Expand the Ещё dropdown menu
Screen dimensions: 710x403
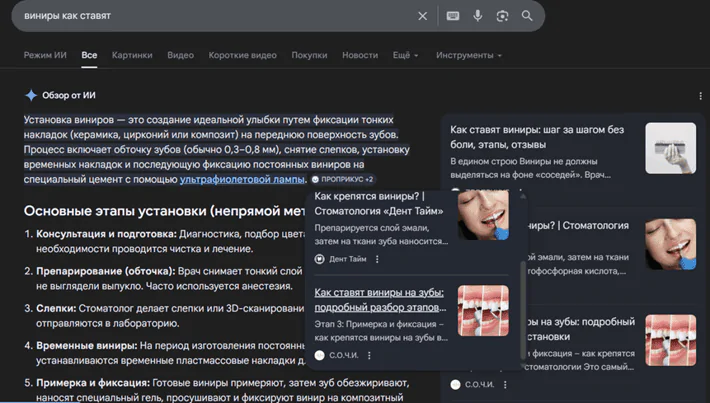pyautogui.click(x=405, y=55)
